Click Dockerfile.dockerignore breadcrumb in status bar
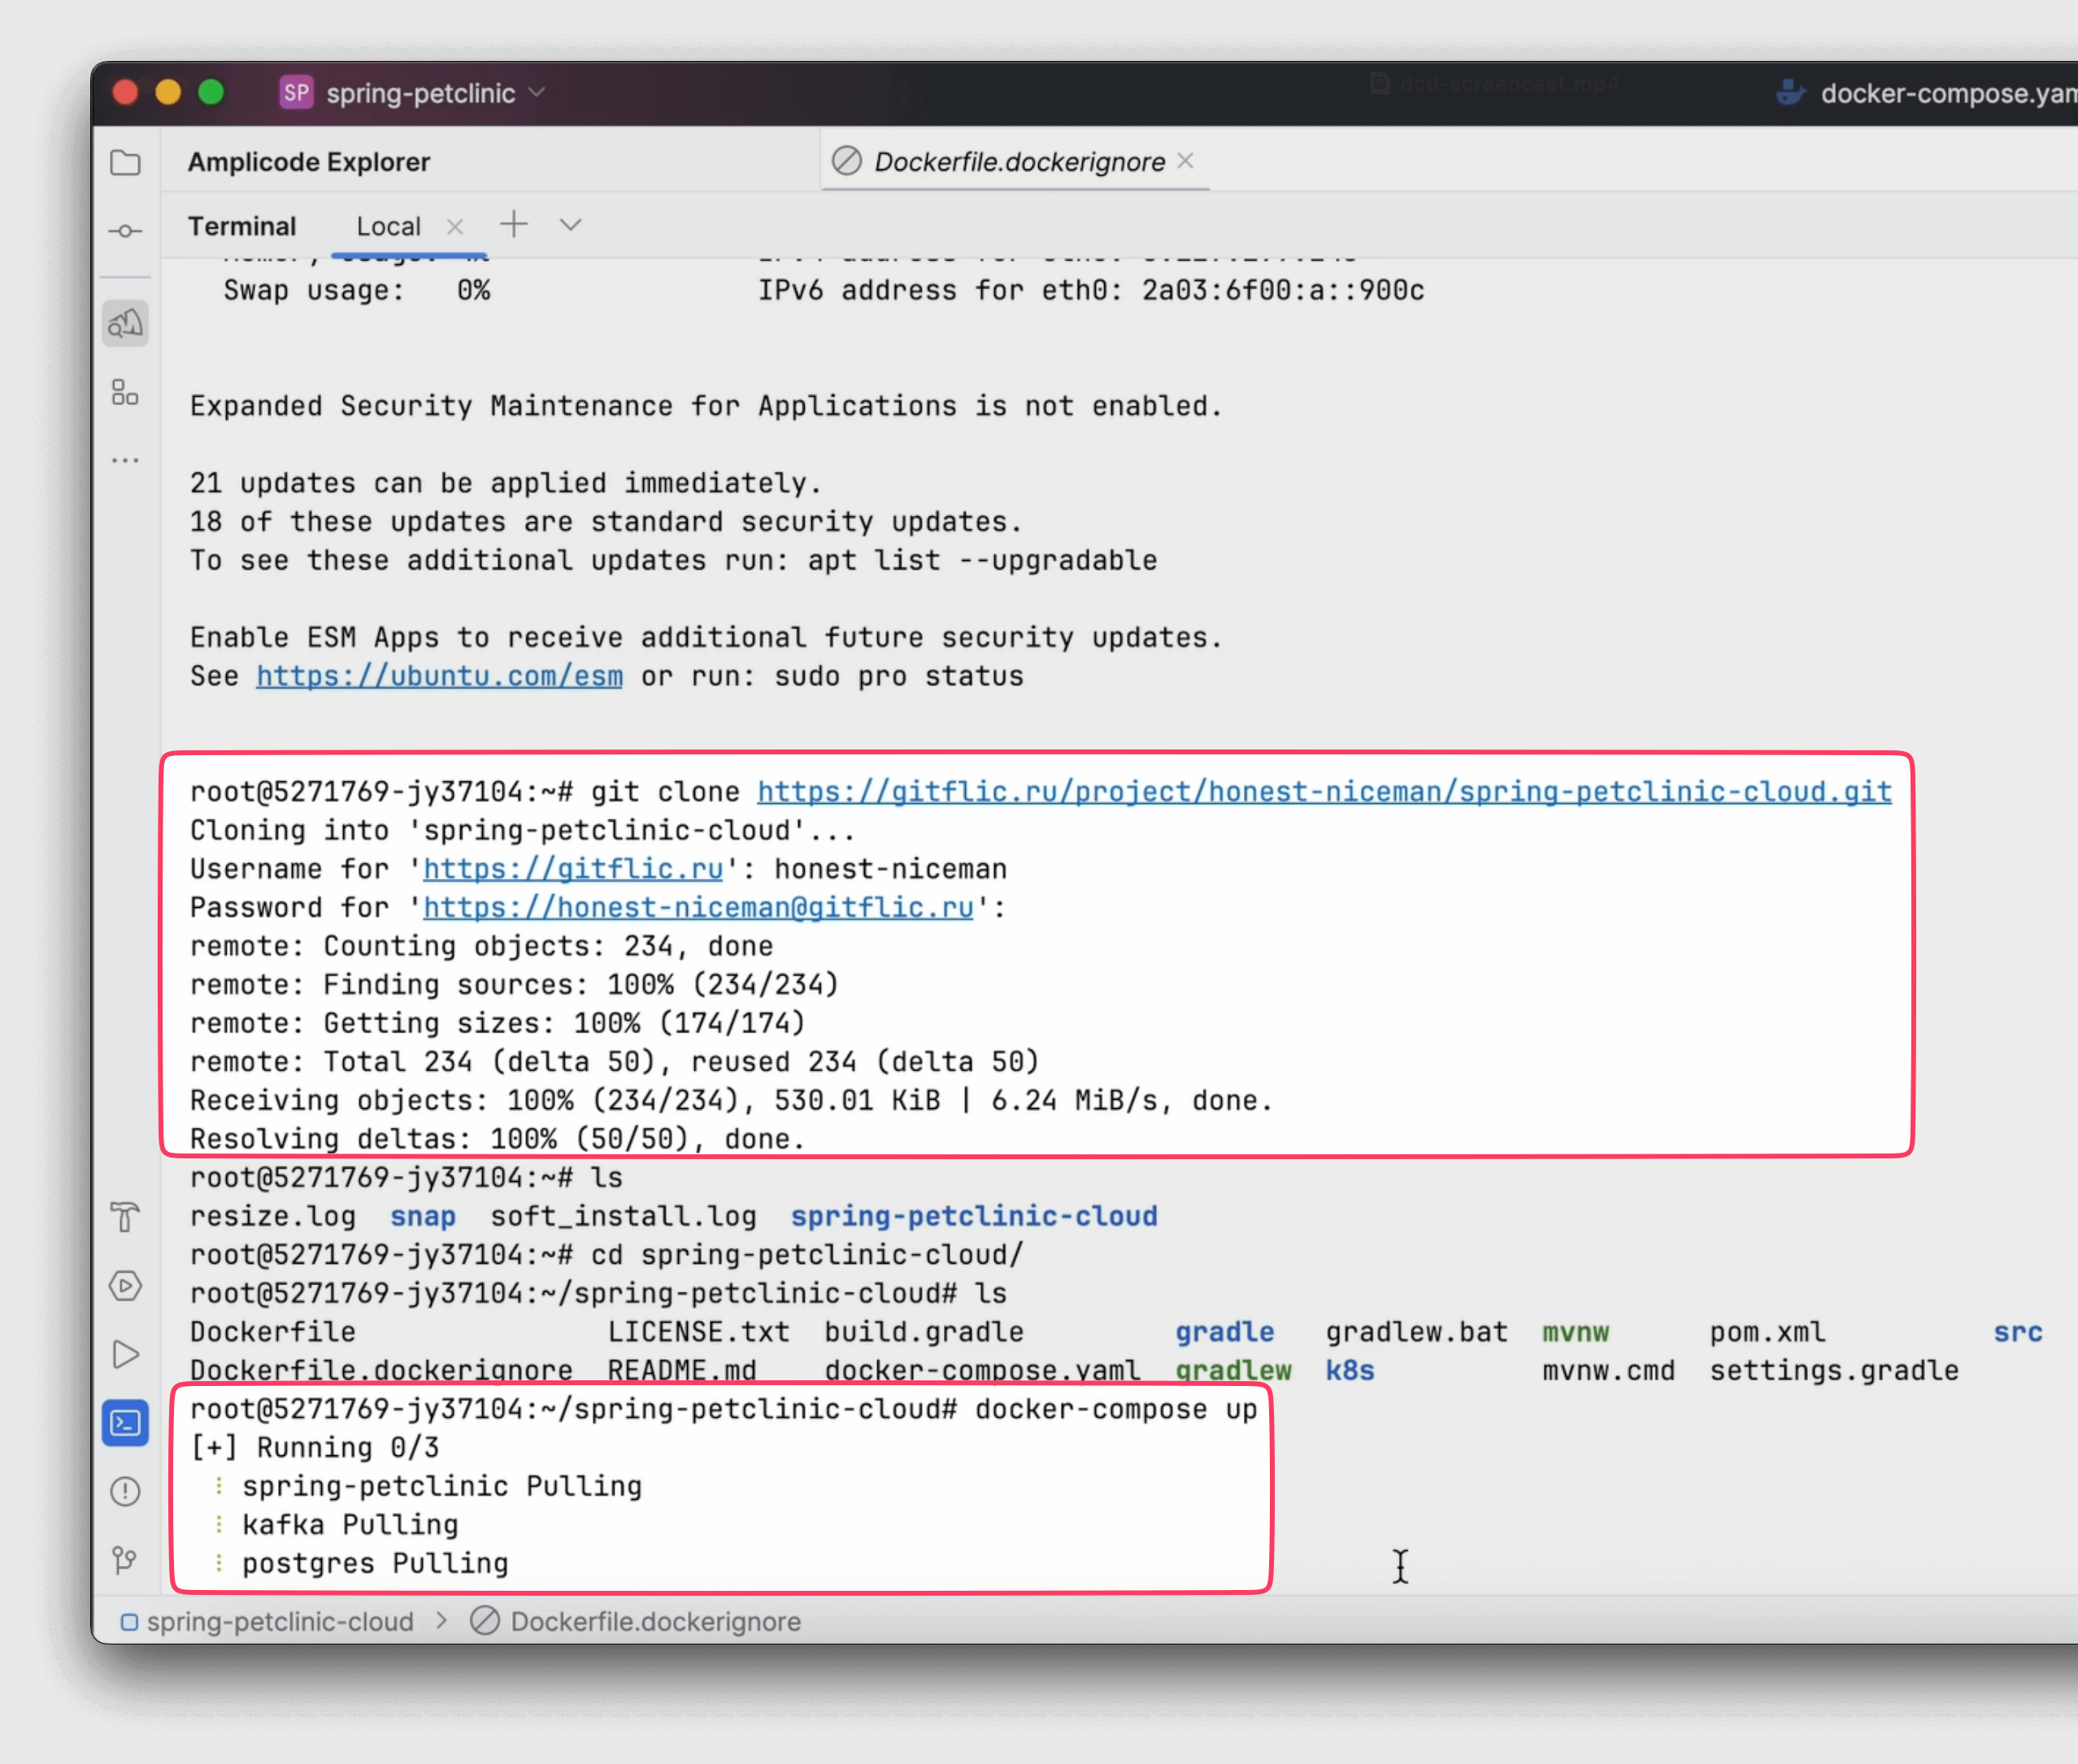The height and width of the screenshot is (1764, 2078). point(656,1621)
